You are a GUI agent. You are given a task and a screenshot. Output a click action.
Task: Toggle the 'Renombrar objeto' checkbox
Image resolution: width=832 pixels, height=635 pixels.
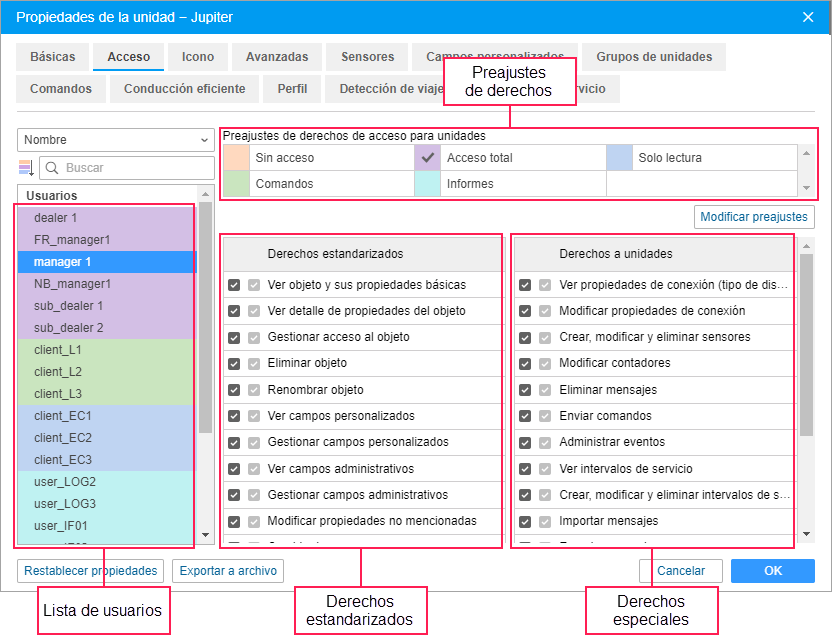[234, 390]
